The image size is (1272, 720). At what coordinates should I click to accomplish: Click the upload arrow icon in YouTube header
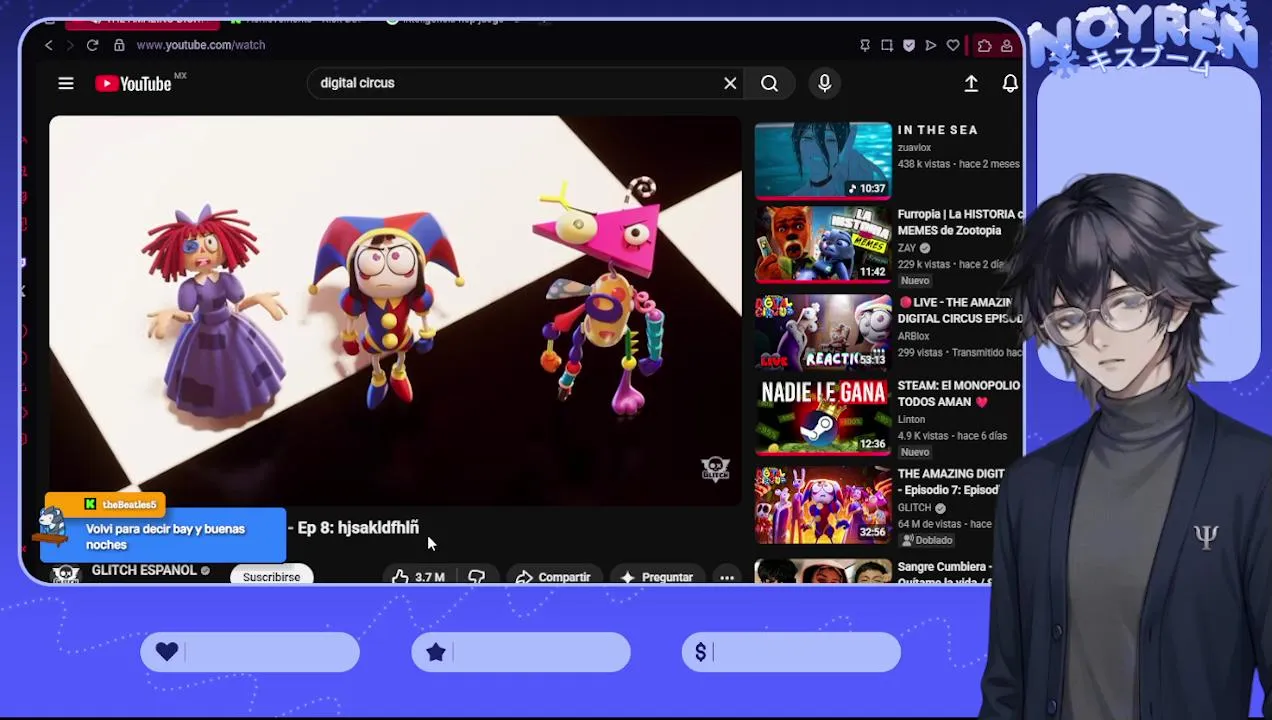click(x=971, y=85)
